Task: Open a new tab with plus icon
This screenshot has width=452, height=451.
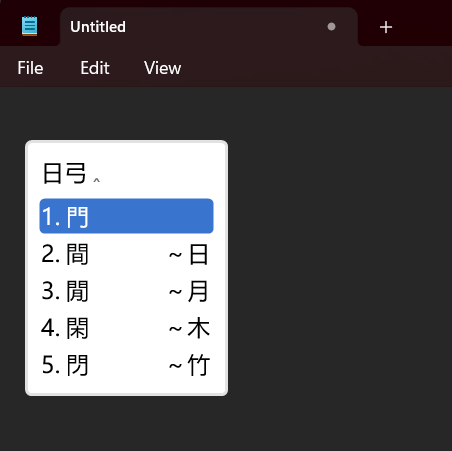Action: 386,27
